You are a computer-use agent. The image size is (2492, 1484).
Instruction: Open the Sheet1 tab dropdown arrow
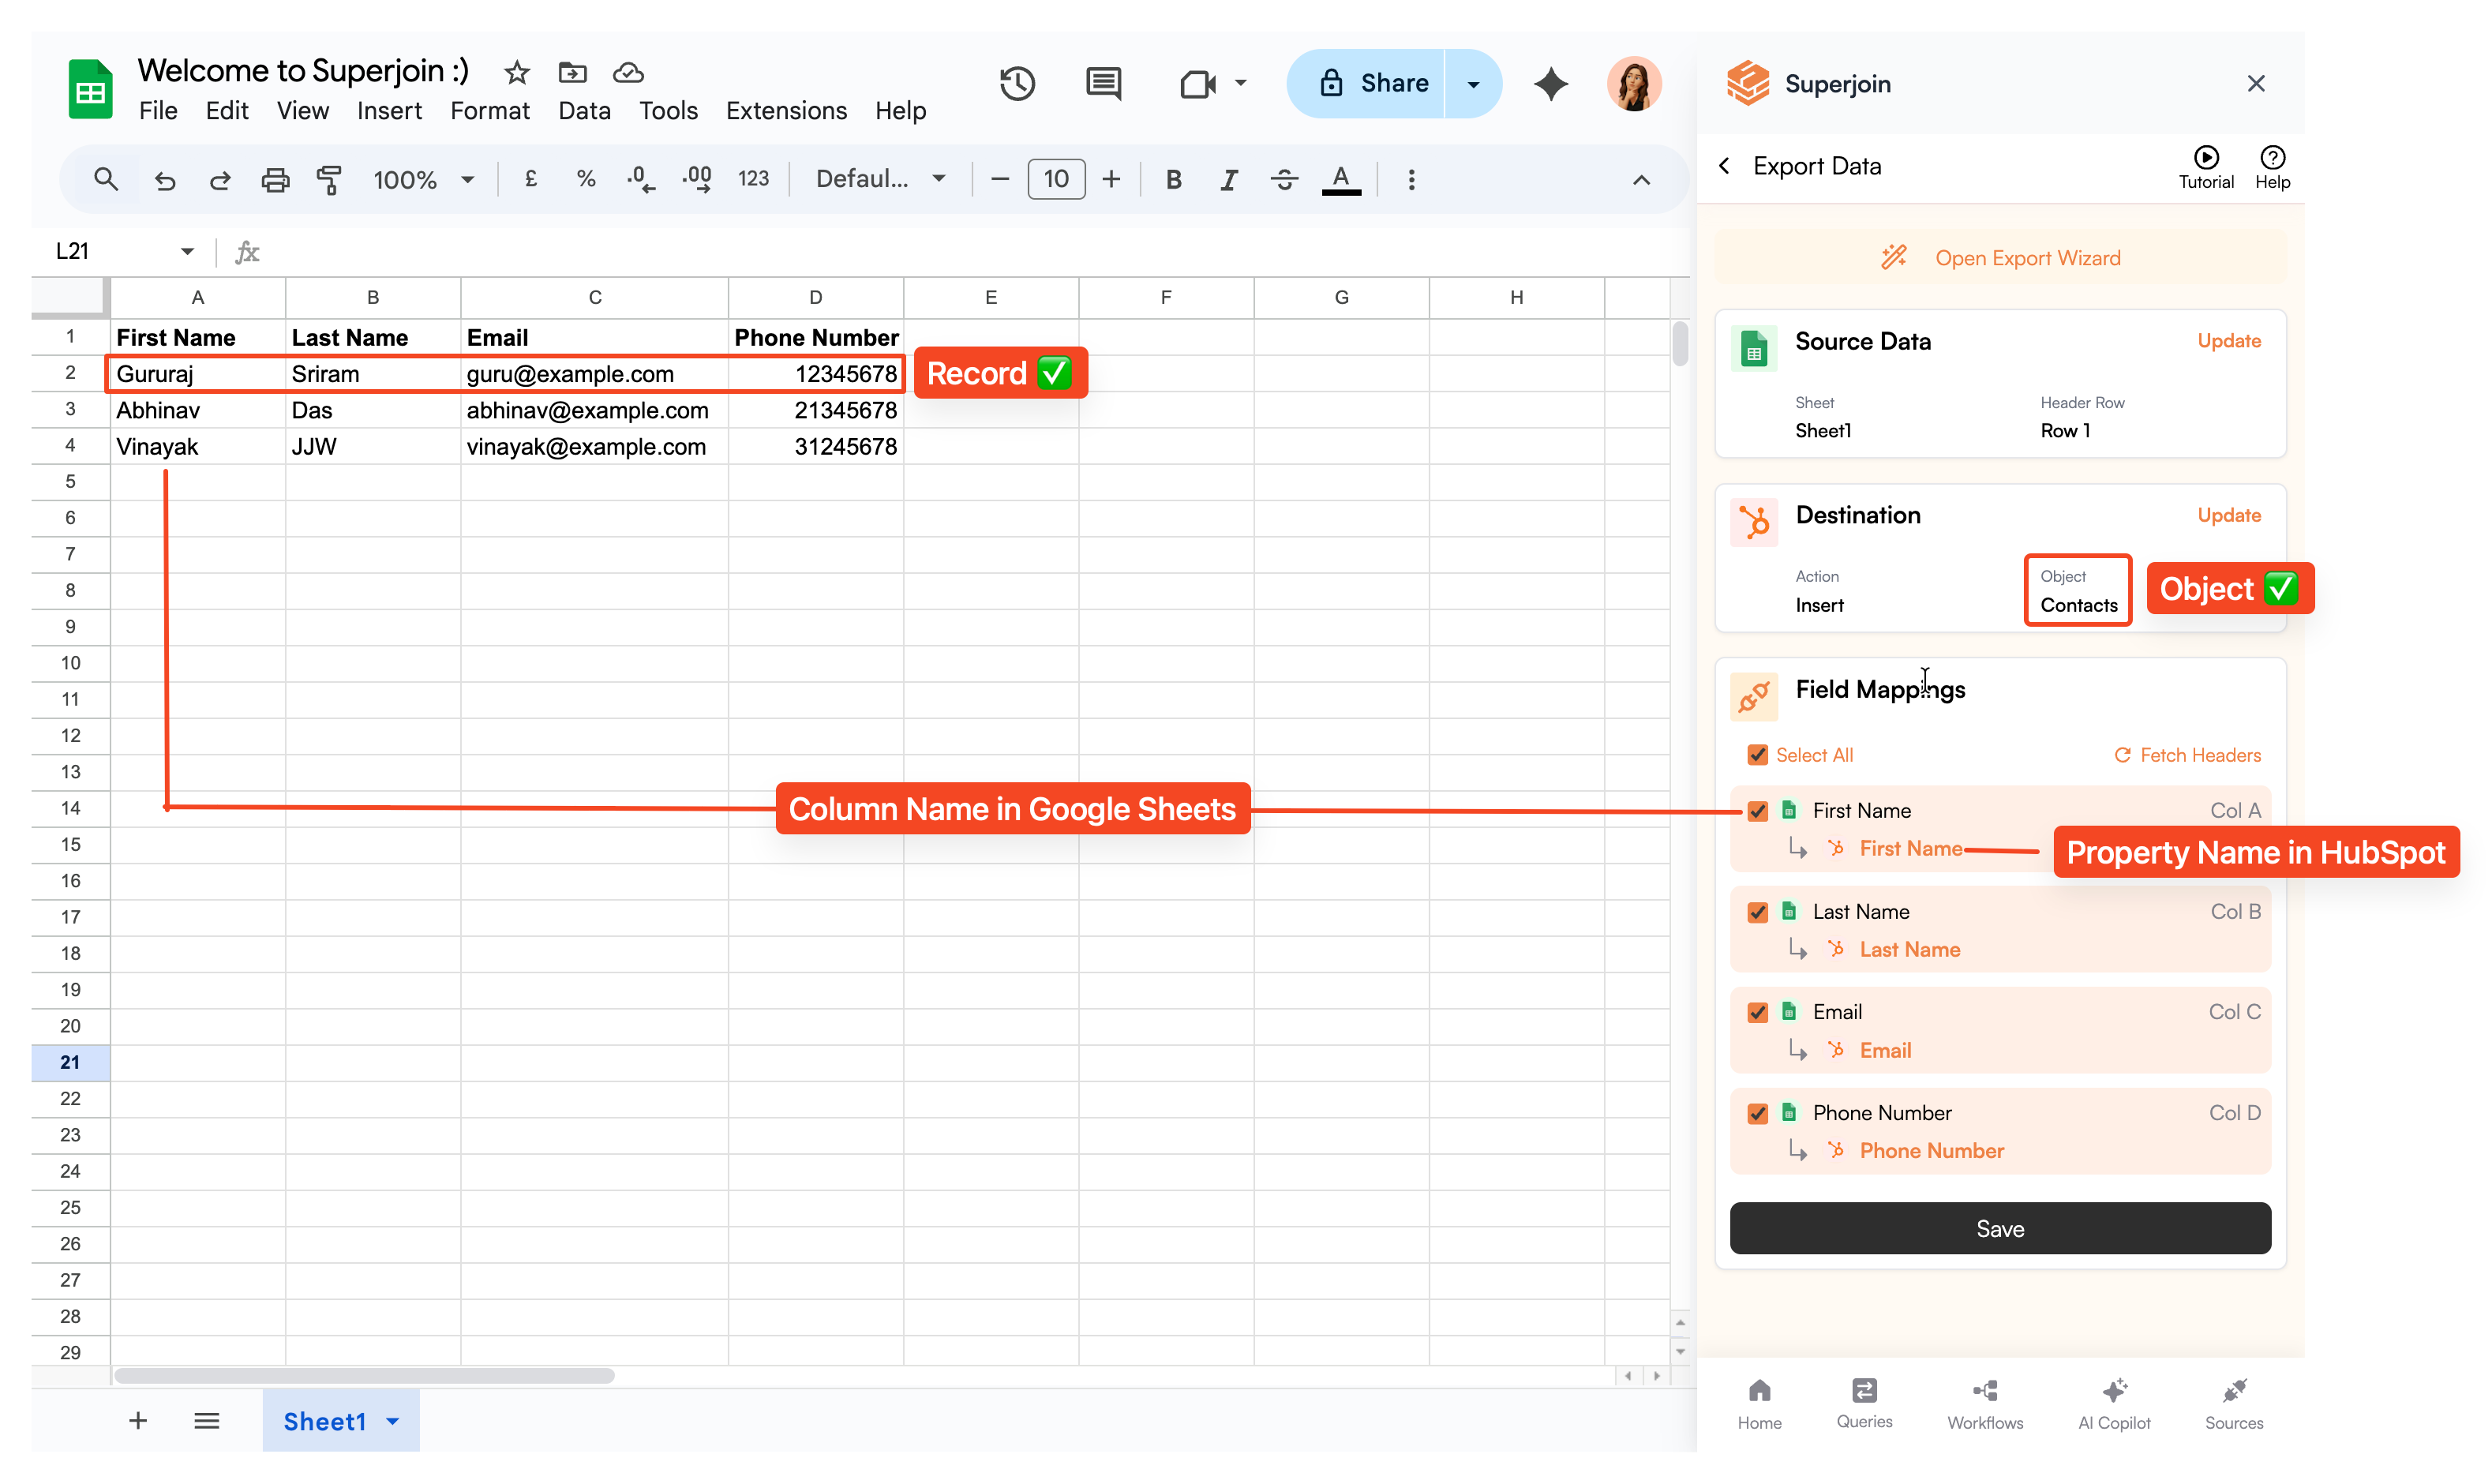coord(393,1421)
